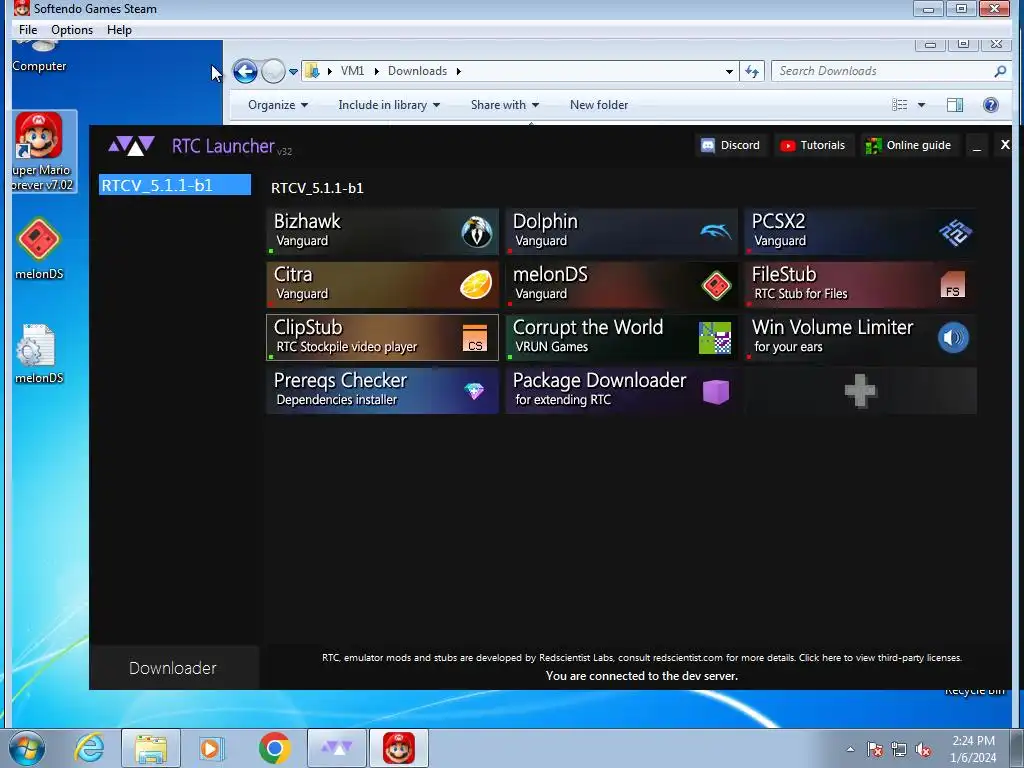Open the Downloader panel button
Image resolution: width=1024 pixels, height=768 pixels.
coord(173,668)
